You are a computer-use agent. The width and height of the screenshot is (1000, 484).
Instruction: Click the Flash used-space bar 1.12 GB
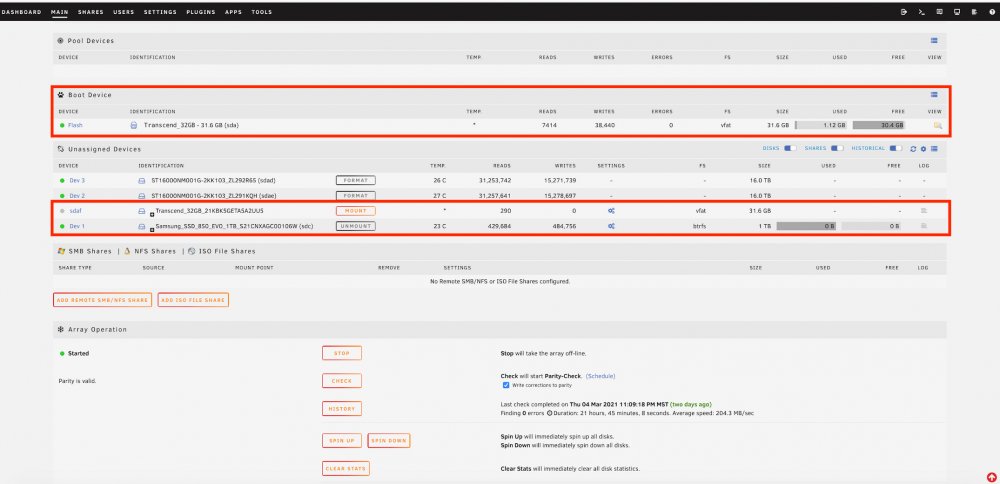coord(821,126)
